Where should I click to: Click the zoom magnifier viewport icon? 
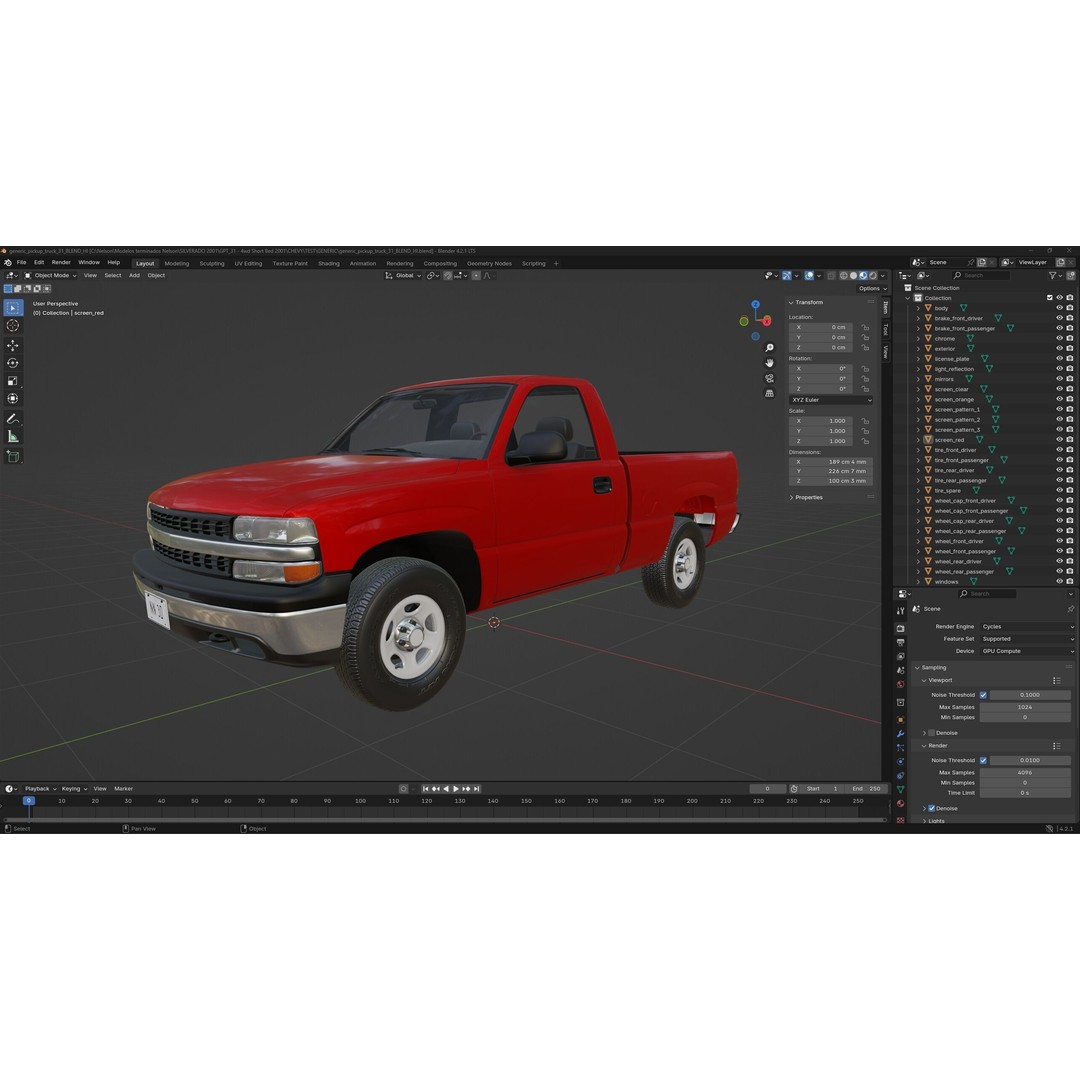click(769, 348)
